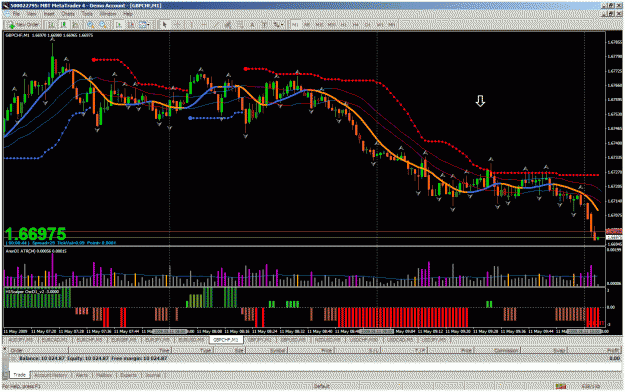625x392 pixels.
Task: Switch to the MN timeframe
Action: point(391,25)
